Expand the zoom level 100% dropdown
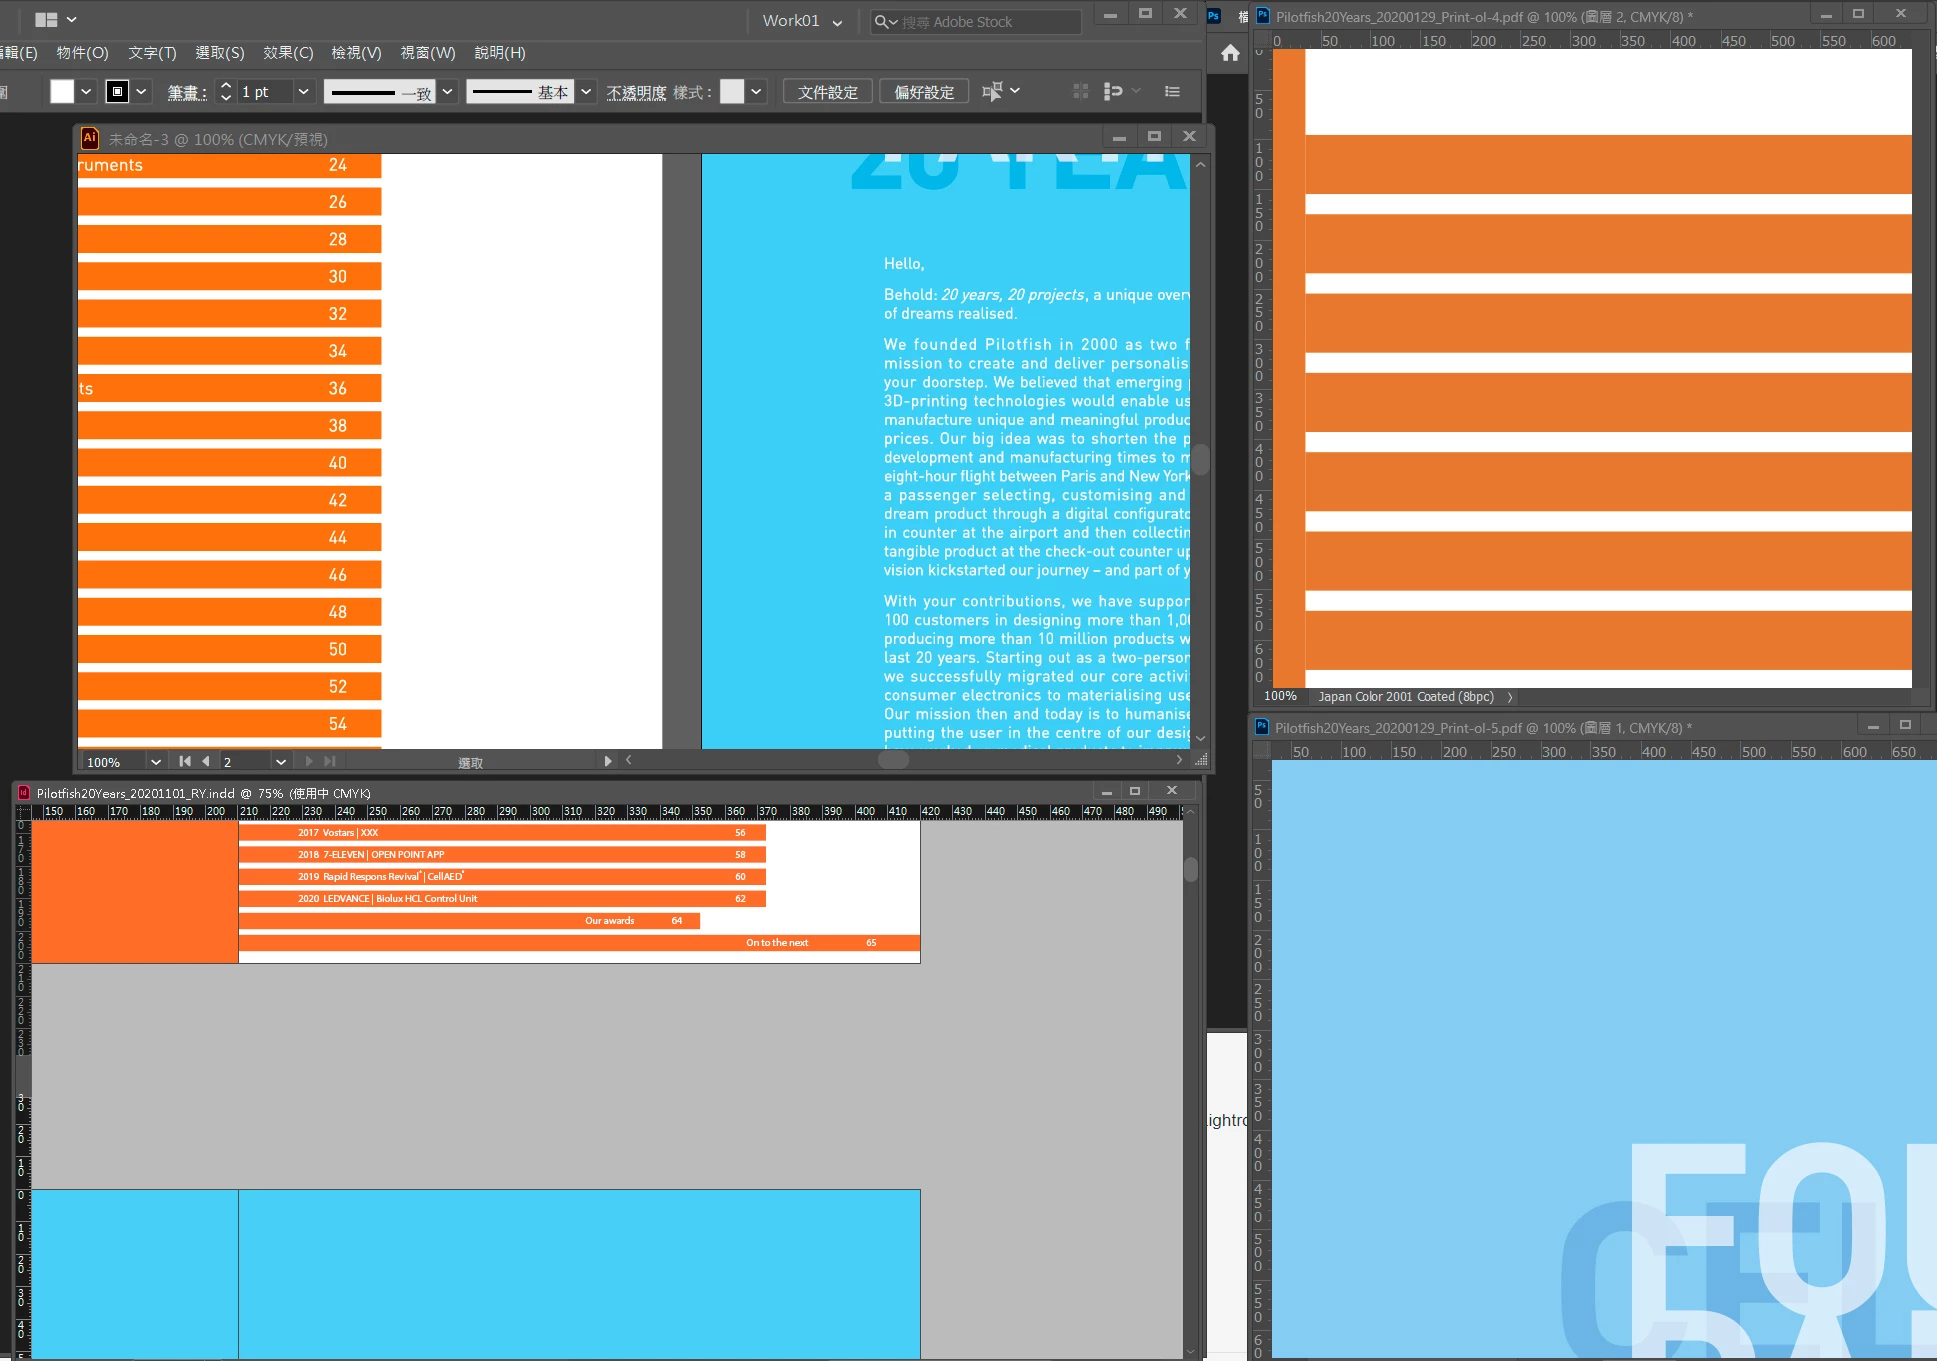The image size is (1937, 1361). point(156,762)
